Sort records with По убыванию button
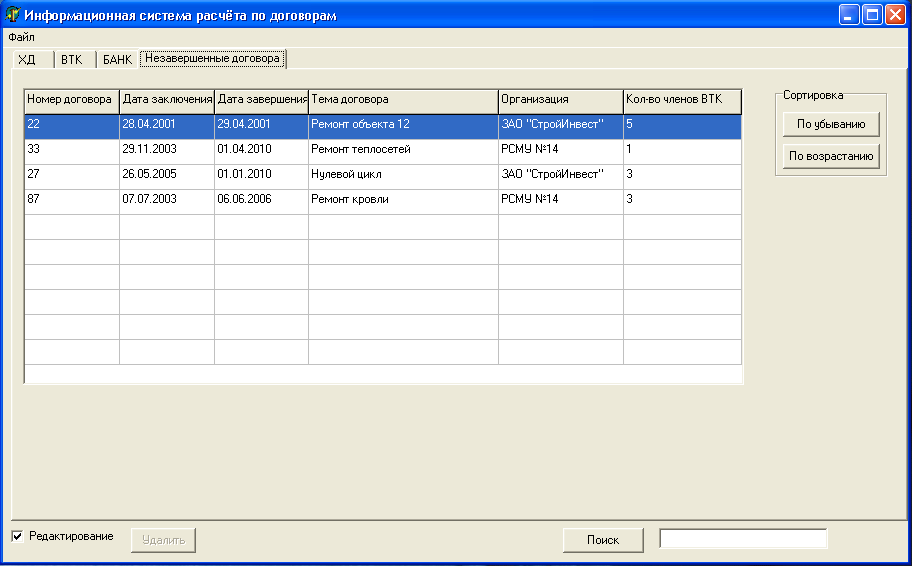Screen dimensions: 912x566 tap(831, 124)
